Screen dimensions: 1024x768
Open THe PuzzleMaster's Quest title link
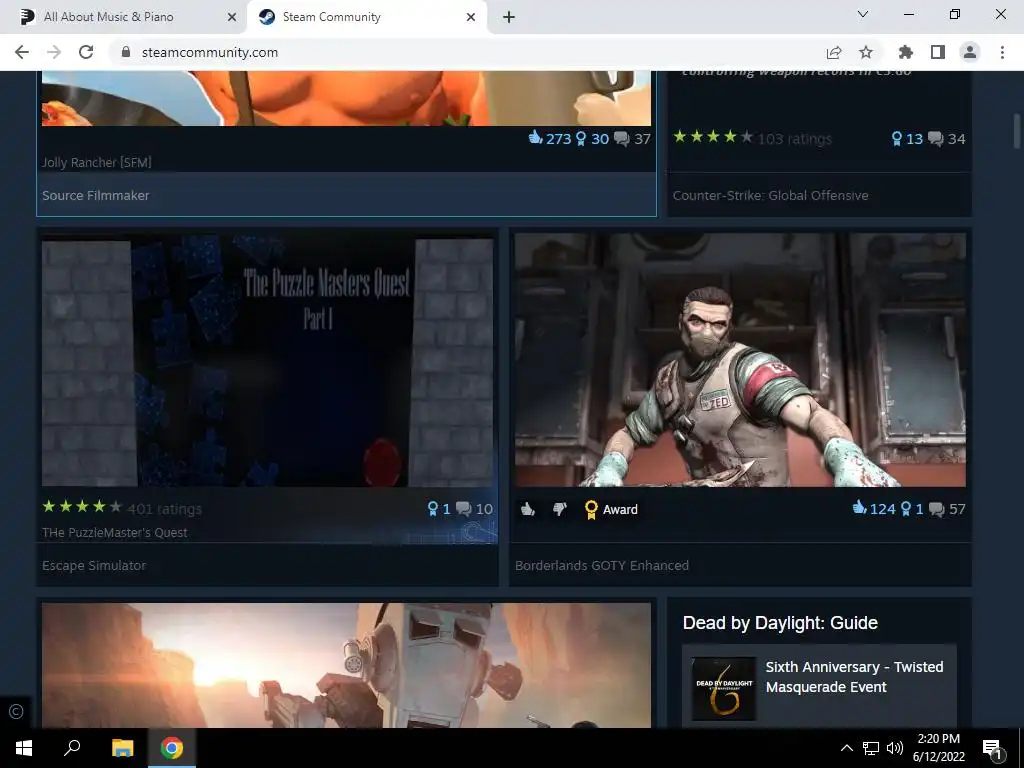pos(114,532)
